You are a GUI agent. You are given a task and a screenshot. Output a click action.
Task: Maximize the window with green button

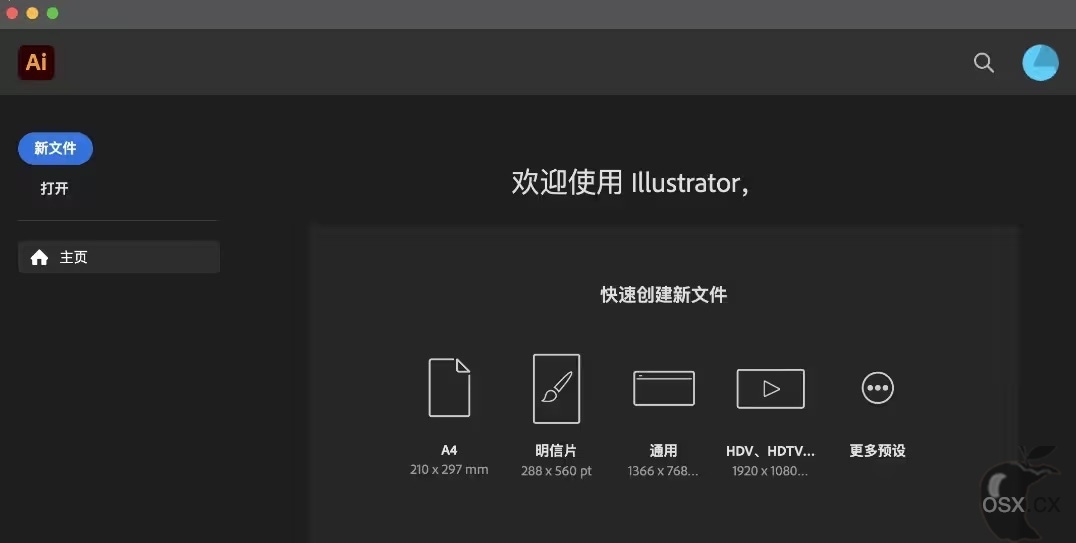[53, 13]
